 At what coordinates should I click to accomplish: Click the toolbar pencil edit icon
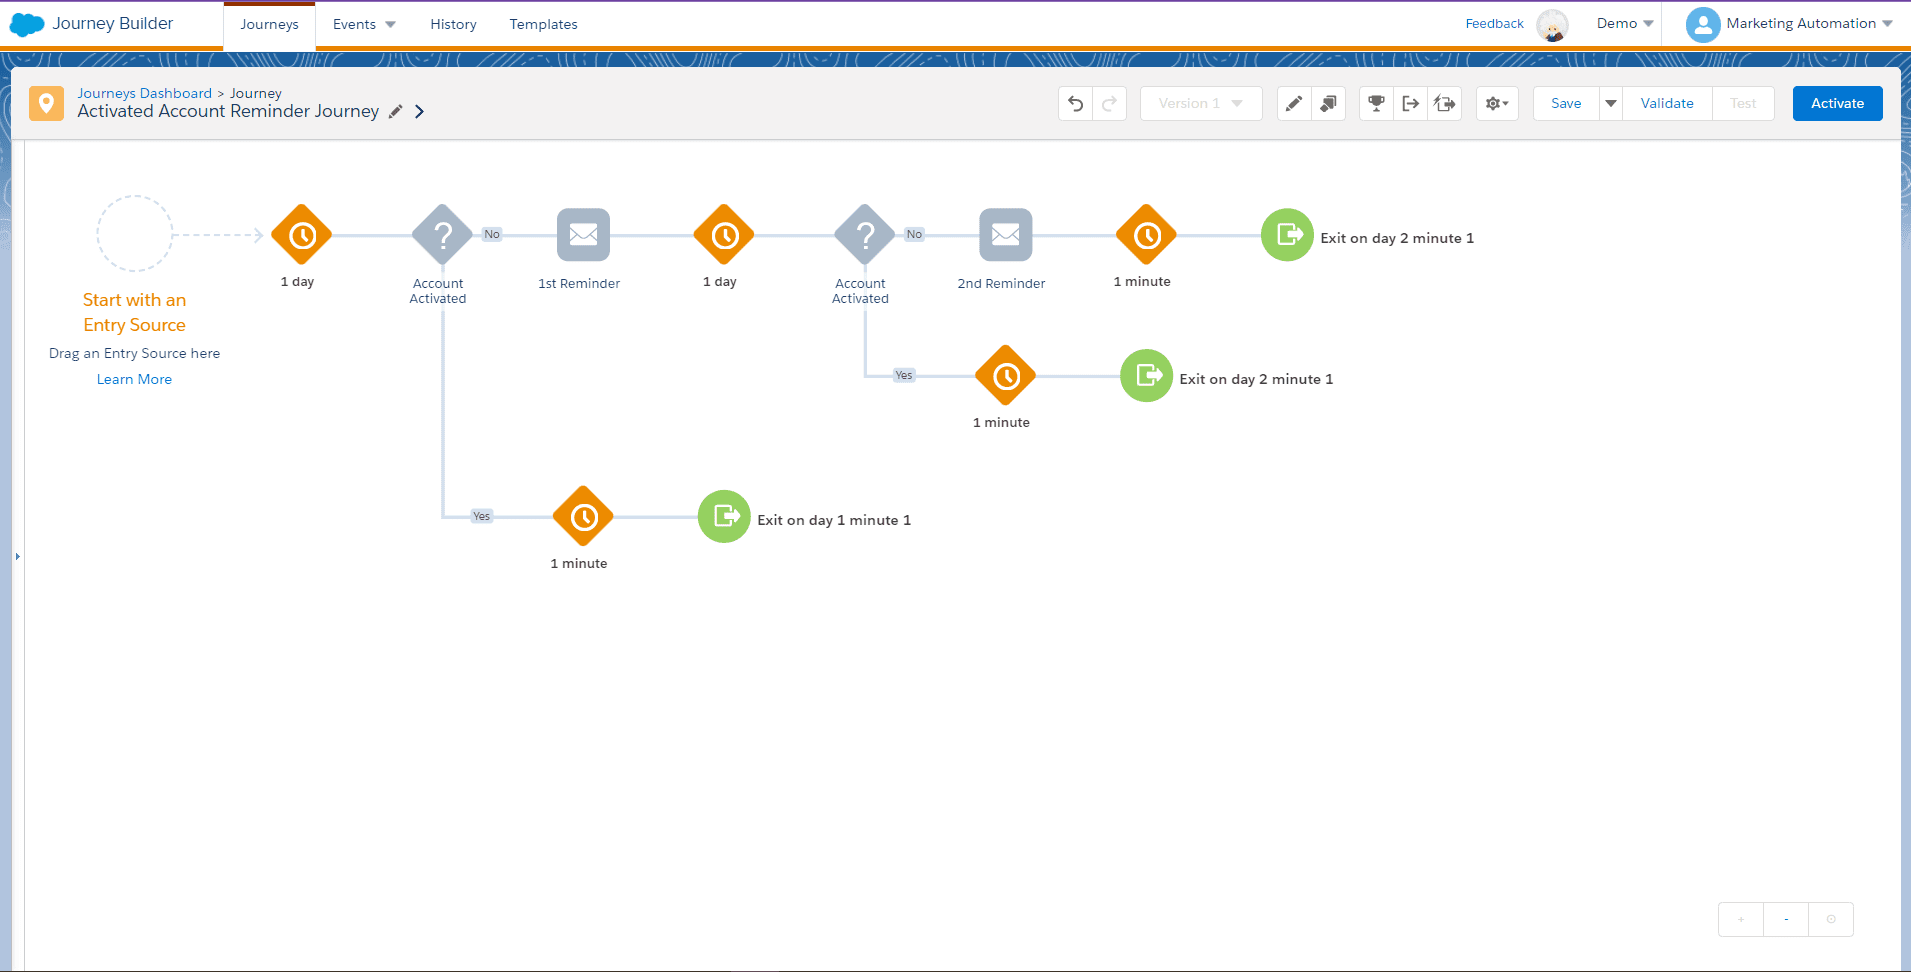(x=1294, y=104)
